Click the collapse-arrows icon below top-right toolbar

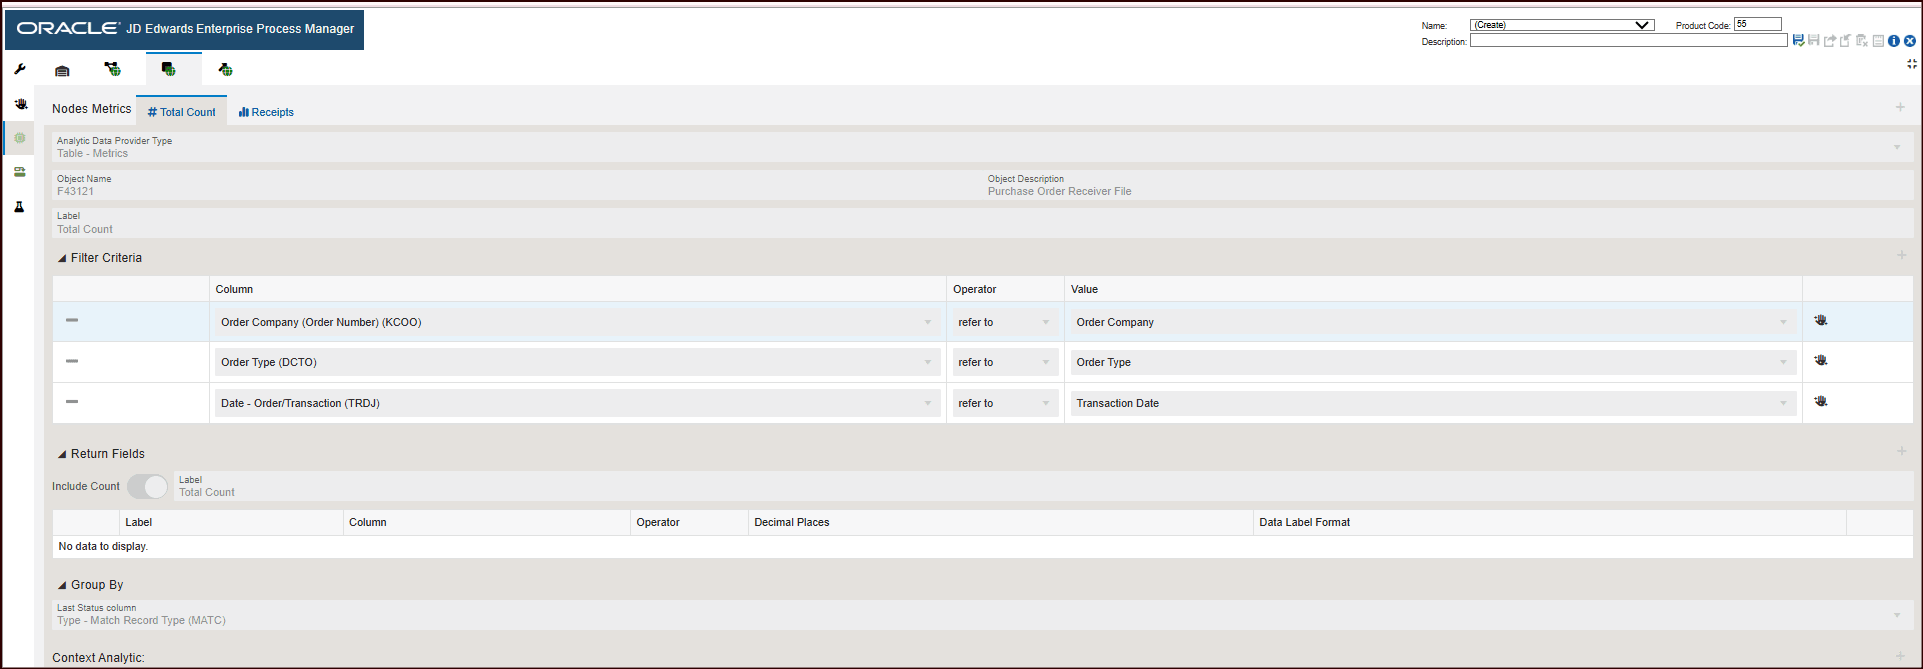[x=1912, y=64]
